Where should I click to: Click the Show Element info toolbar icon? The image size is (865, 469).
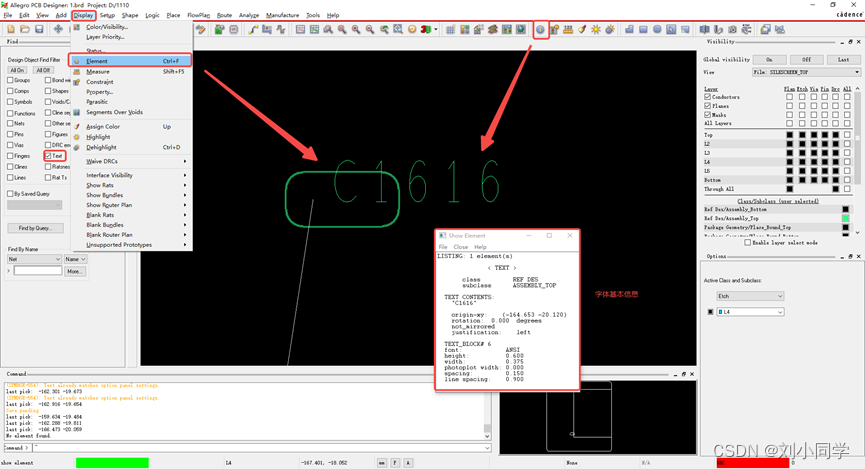[x=540, y=30]
